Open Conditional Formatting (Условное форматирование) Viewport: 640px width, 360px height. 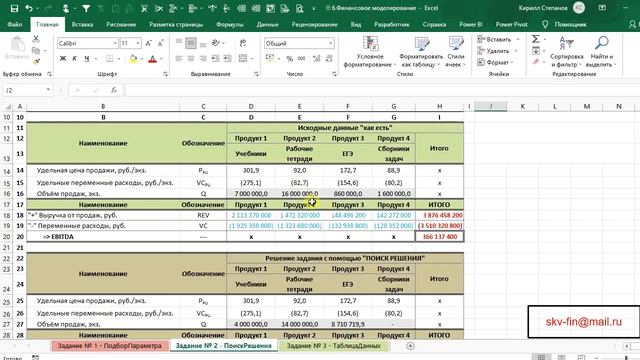coord(370,51)
